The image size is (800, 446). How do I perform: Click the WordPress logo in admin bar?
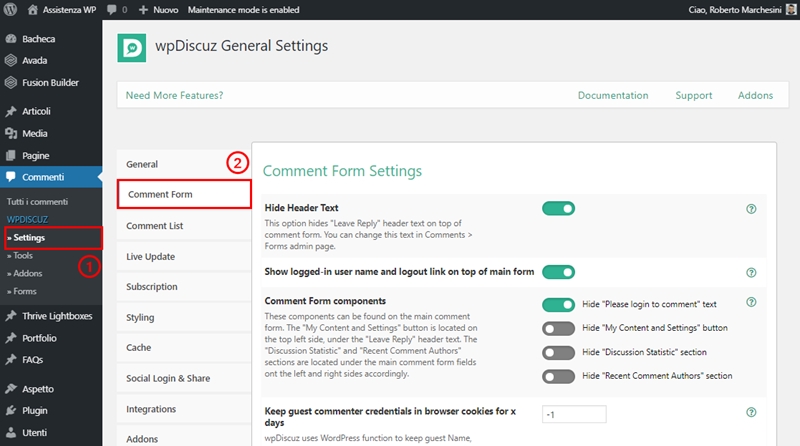pyautogui.click(x=10, y=10)
